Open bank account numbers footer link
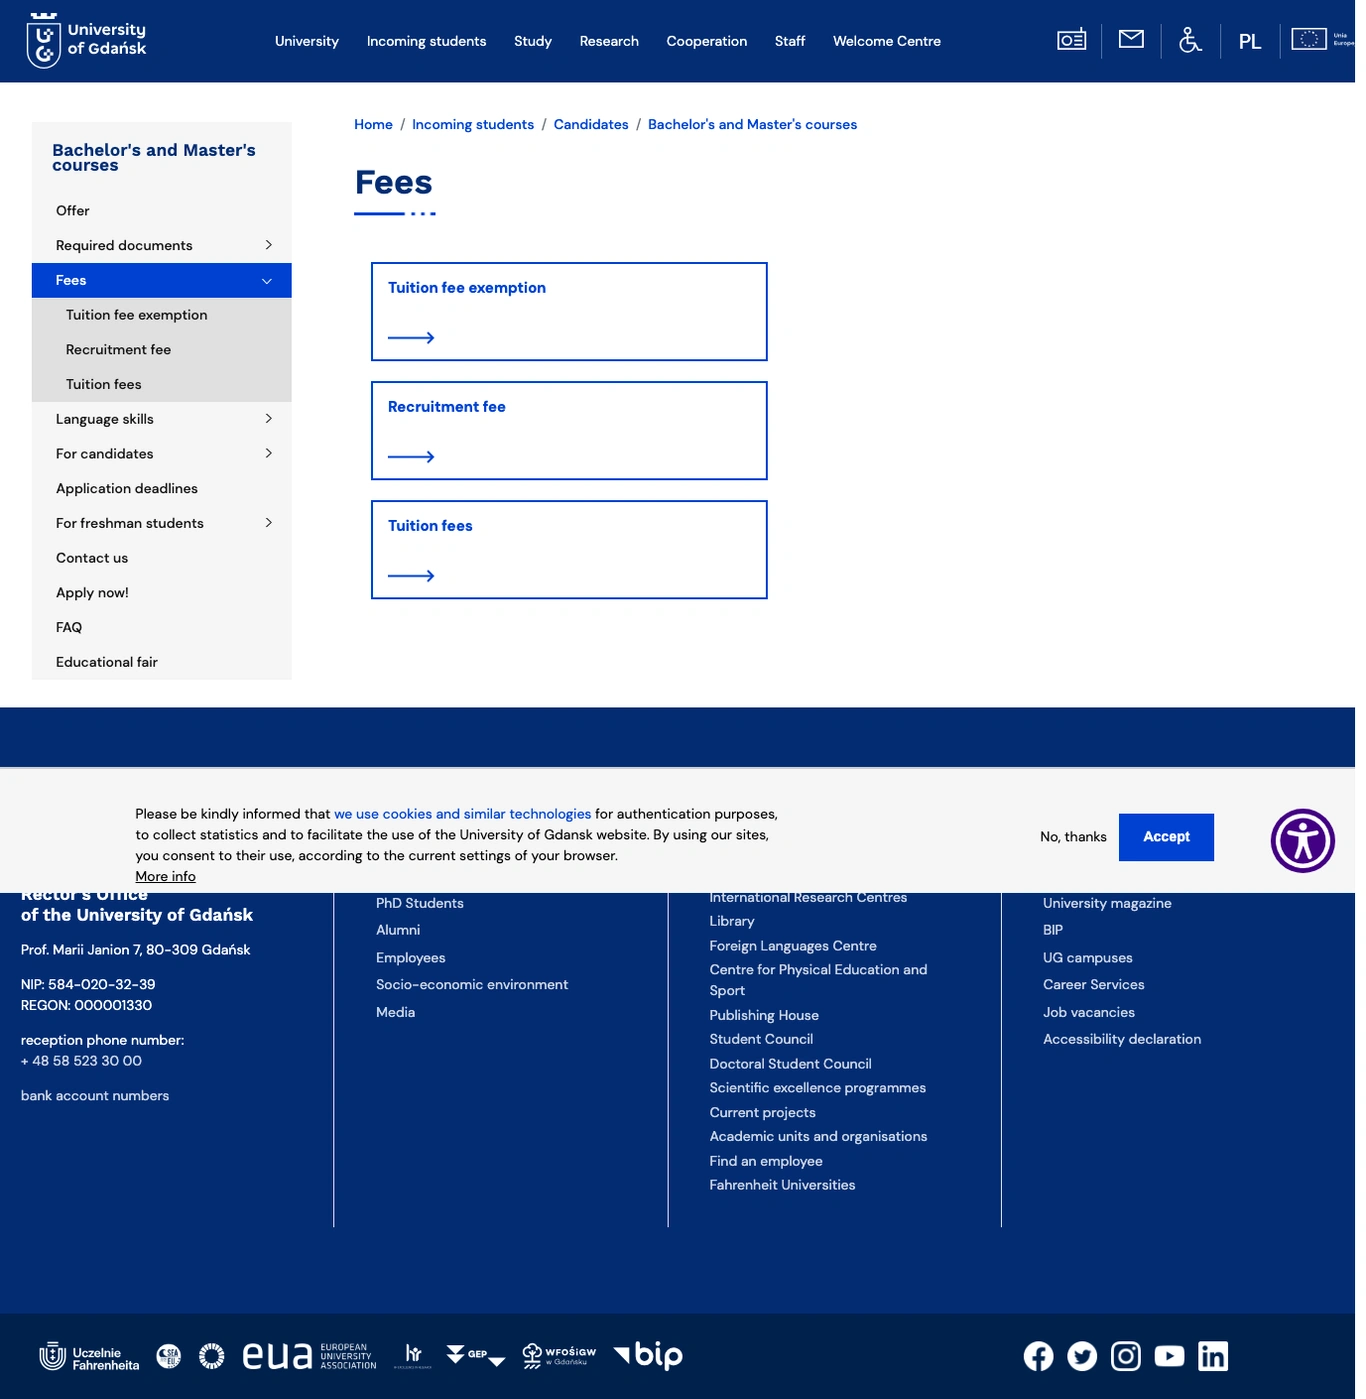This screenshot has height=1399, width=1366. tap(95, 1096)
